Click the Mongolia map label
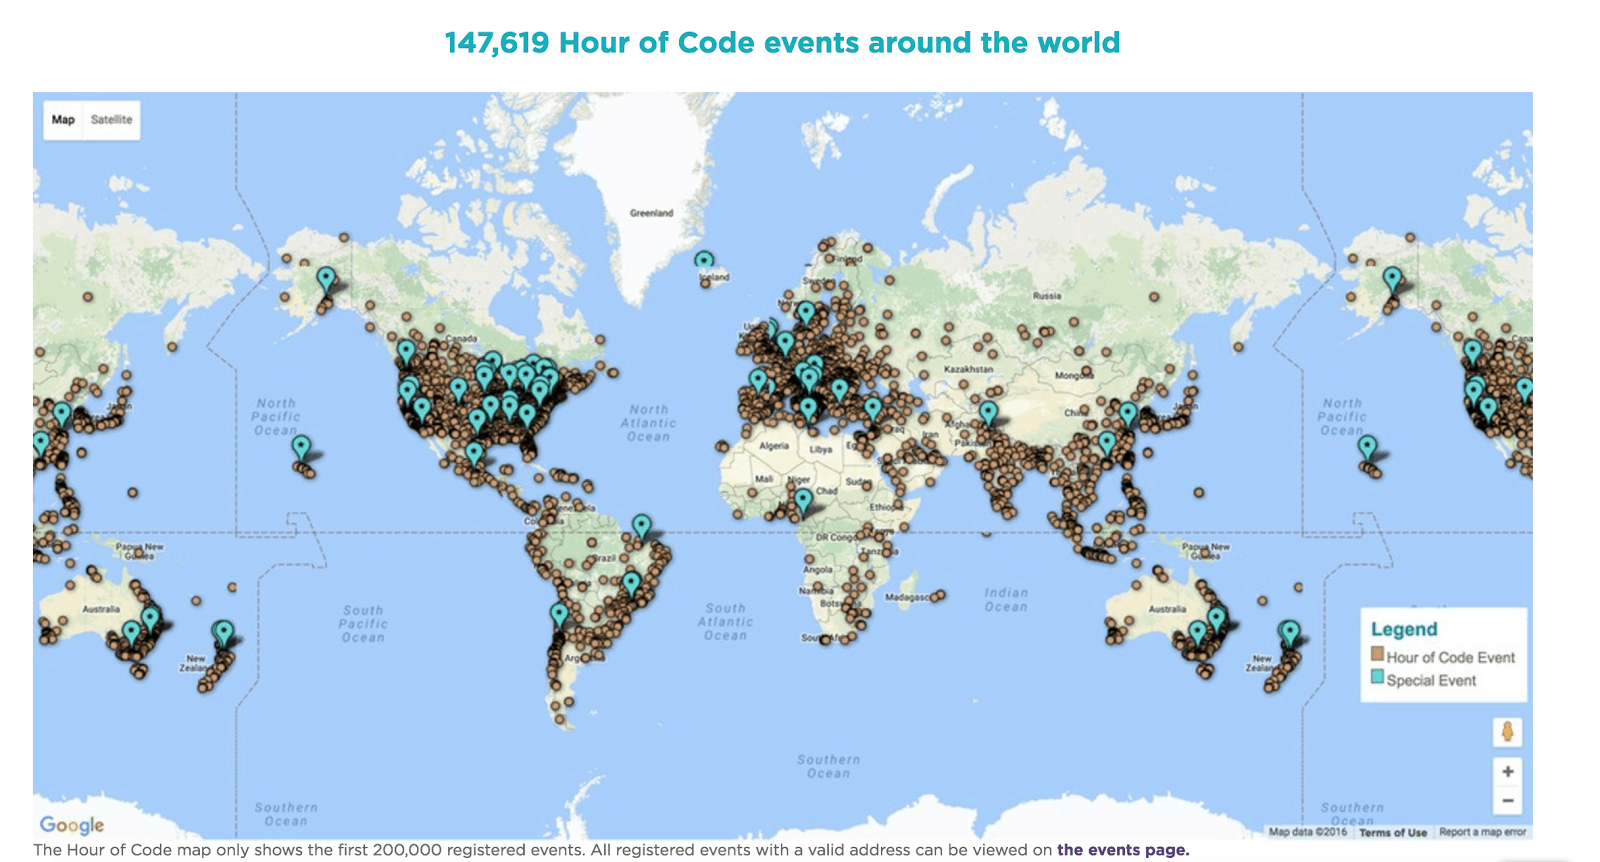Viewport: 1600px width, 862px height. pyautogui.click(x=1074, y=376)
